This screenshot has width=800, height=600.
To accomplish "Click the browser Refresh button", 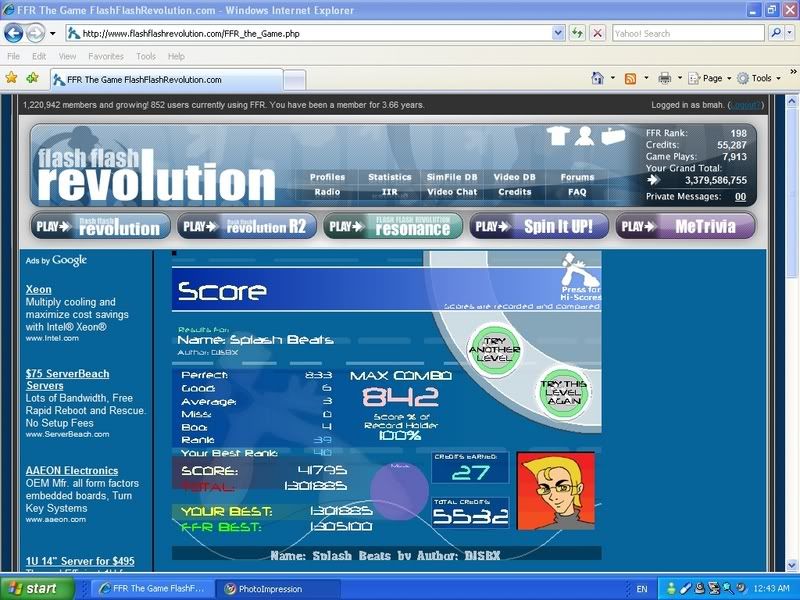I will click(578, 33).
